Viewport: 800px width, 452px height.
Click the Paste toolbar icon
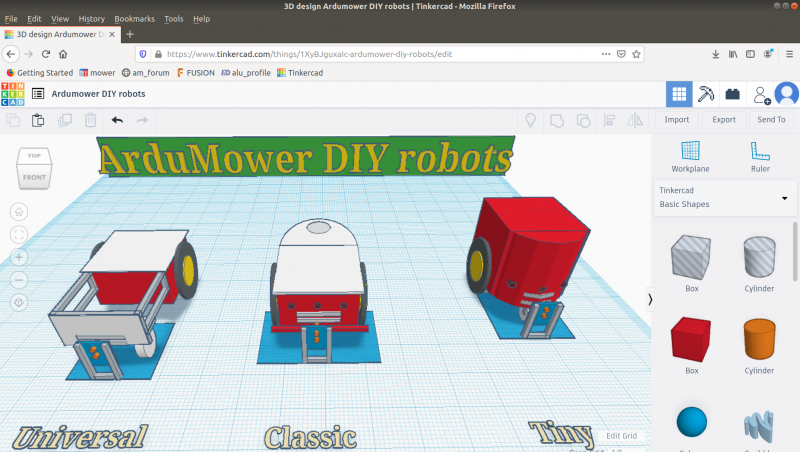coord(38,120)
